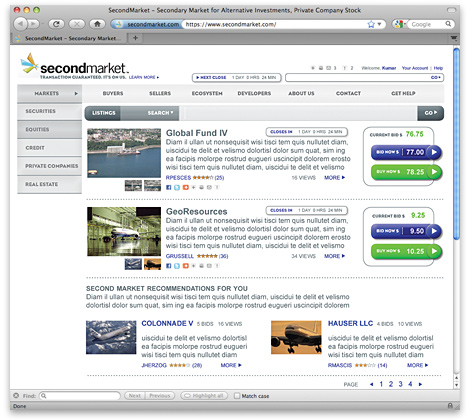Share Global Fund IV on Twitter
Screen dimensions: 470x420
pos(177,187)
